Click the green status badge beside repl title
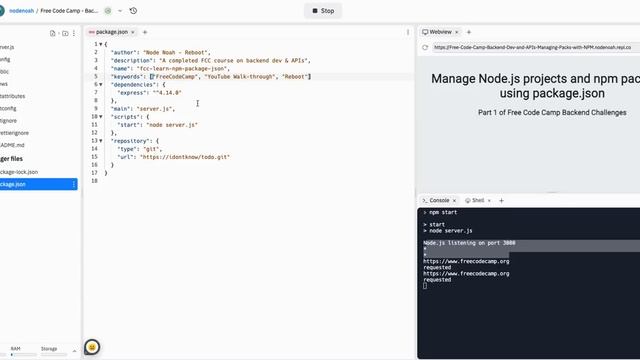 click(108, 11)
